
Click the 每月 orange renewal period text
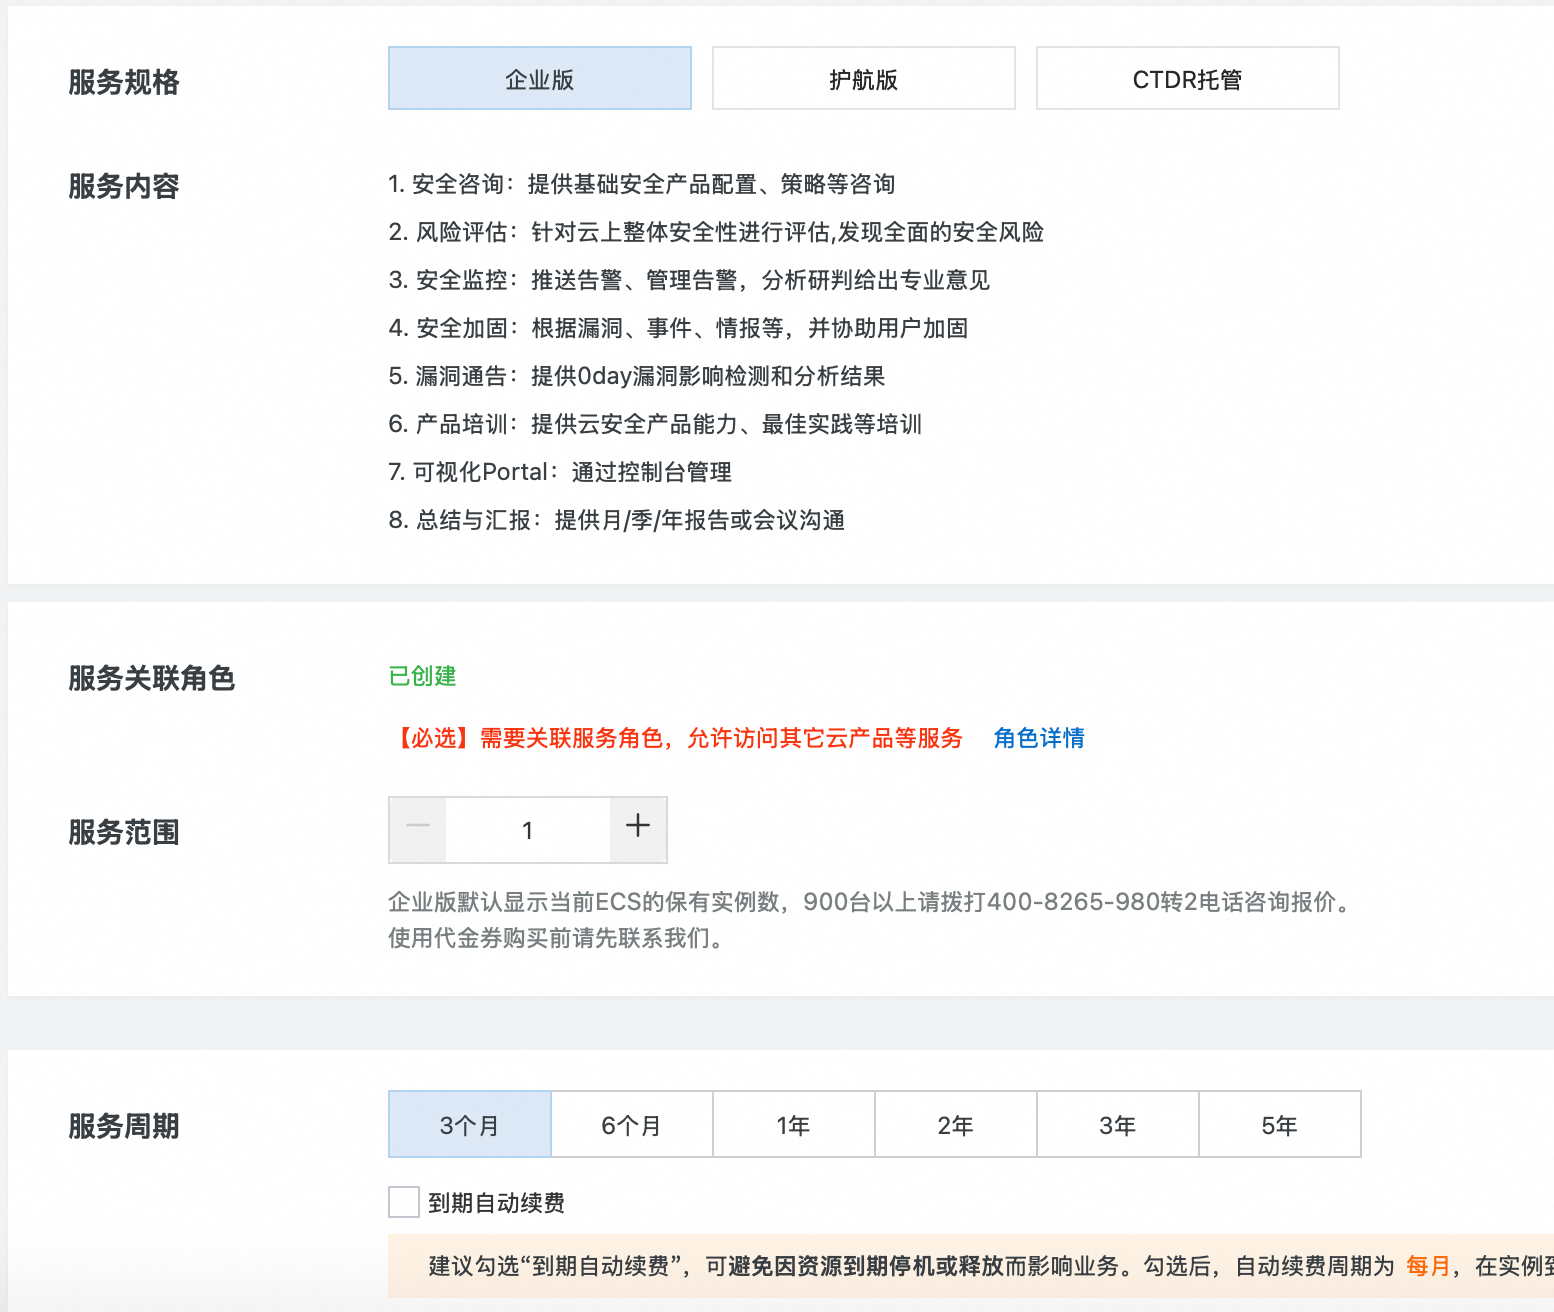(x=1428, y=1266)
